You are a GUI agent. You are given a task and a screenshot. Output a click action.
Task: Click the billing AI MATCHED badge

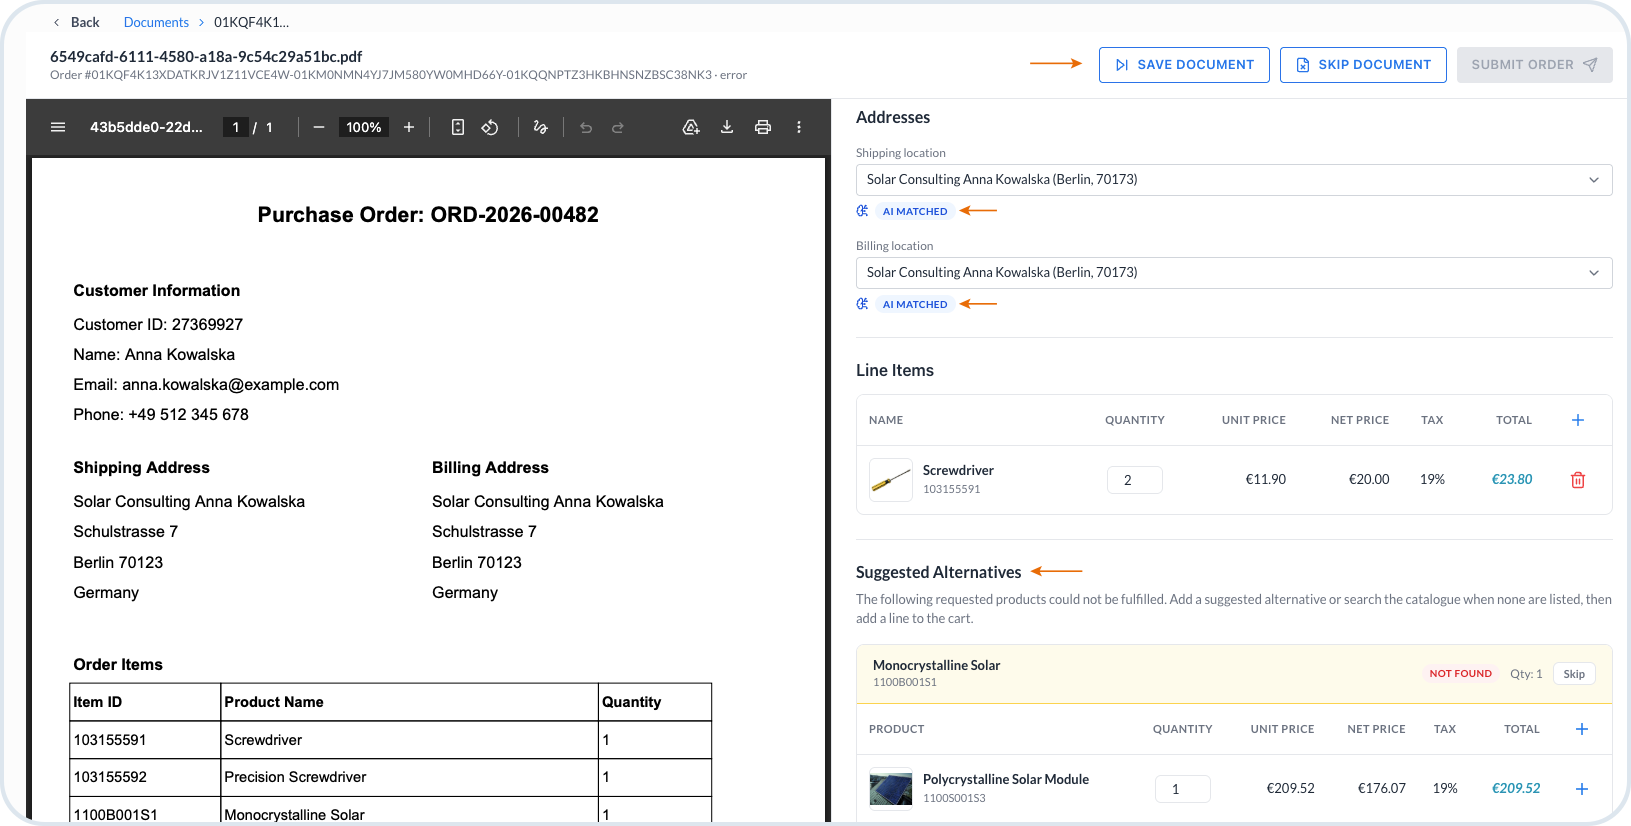point(915,304)
